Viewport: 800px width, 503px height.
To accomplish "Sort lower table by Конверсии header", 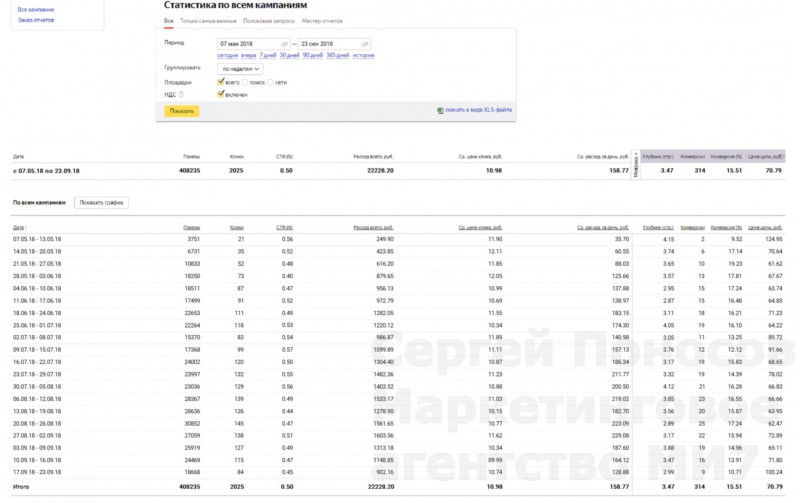I will click(x=693, y=228).
